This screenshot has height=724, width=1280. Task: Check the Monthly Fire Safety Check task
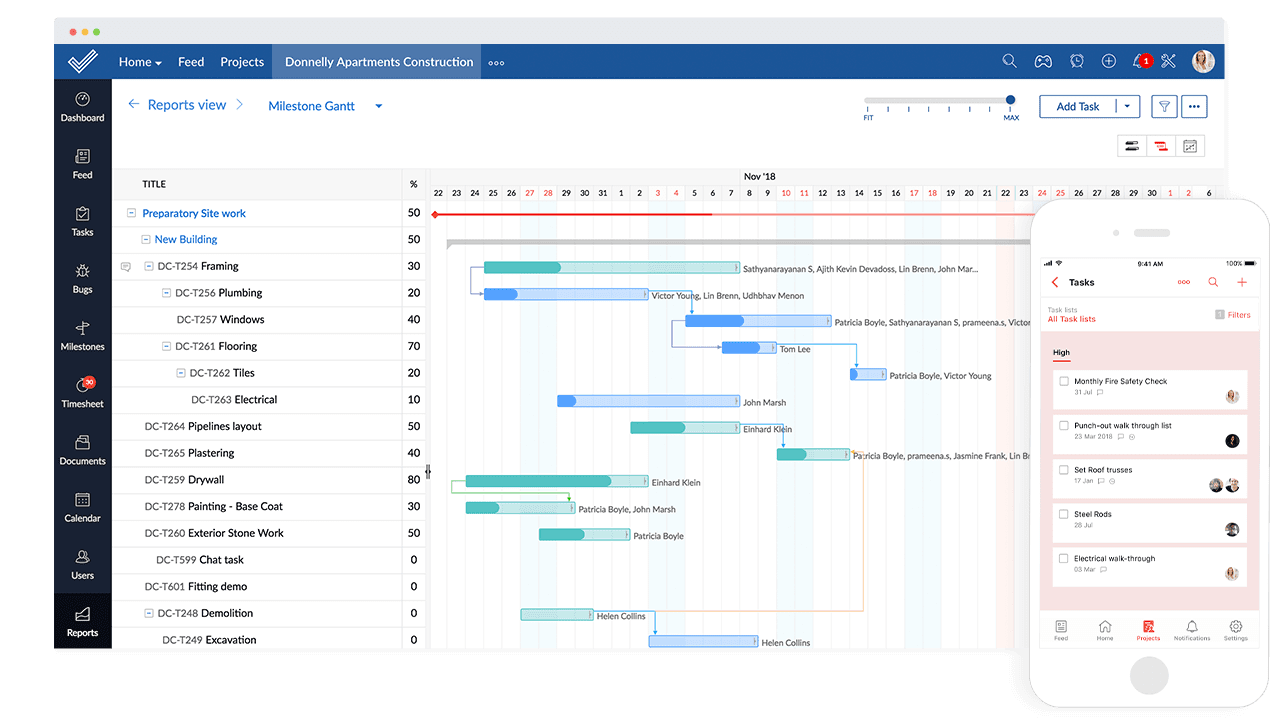[x=1063, y=381]
